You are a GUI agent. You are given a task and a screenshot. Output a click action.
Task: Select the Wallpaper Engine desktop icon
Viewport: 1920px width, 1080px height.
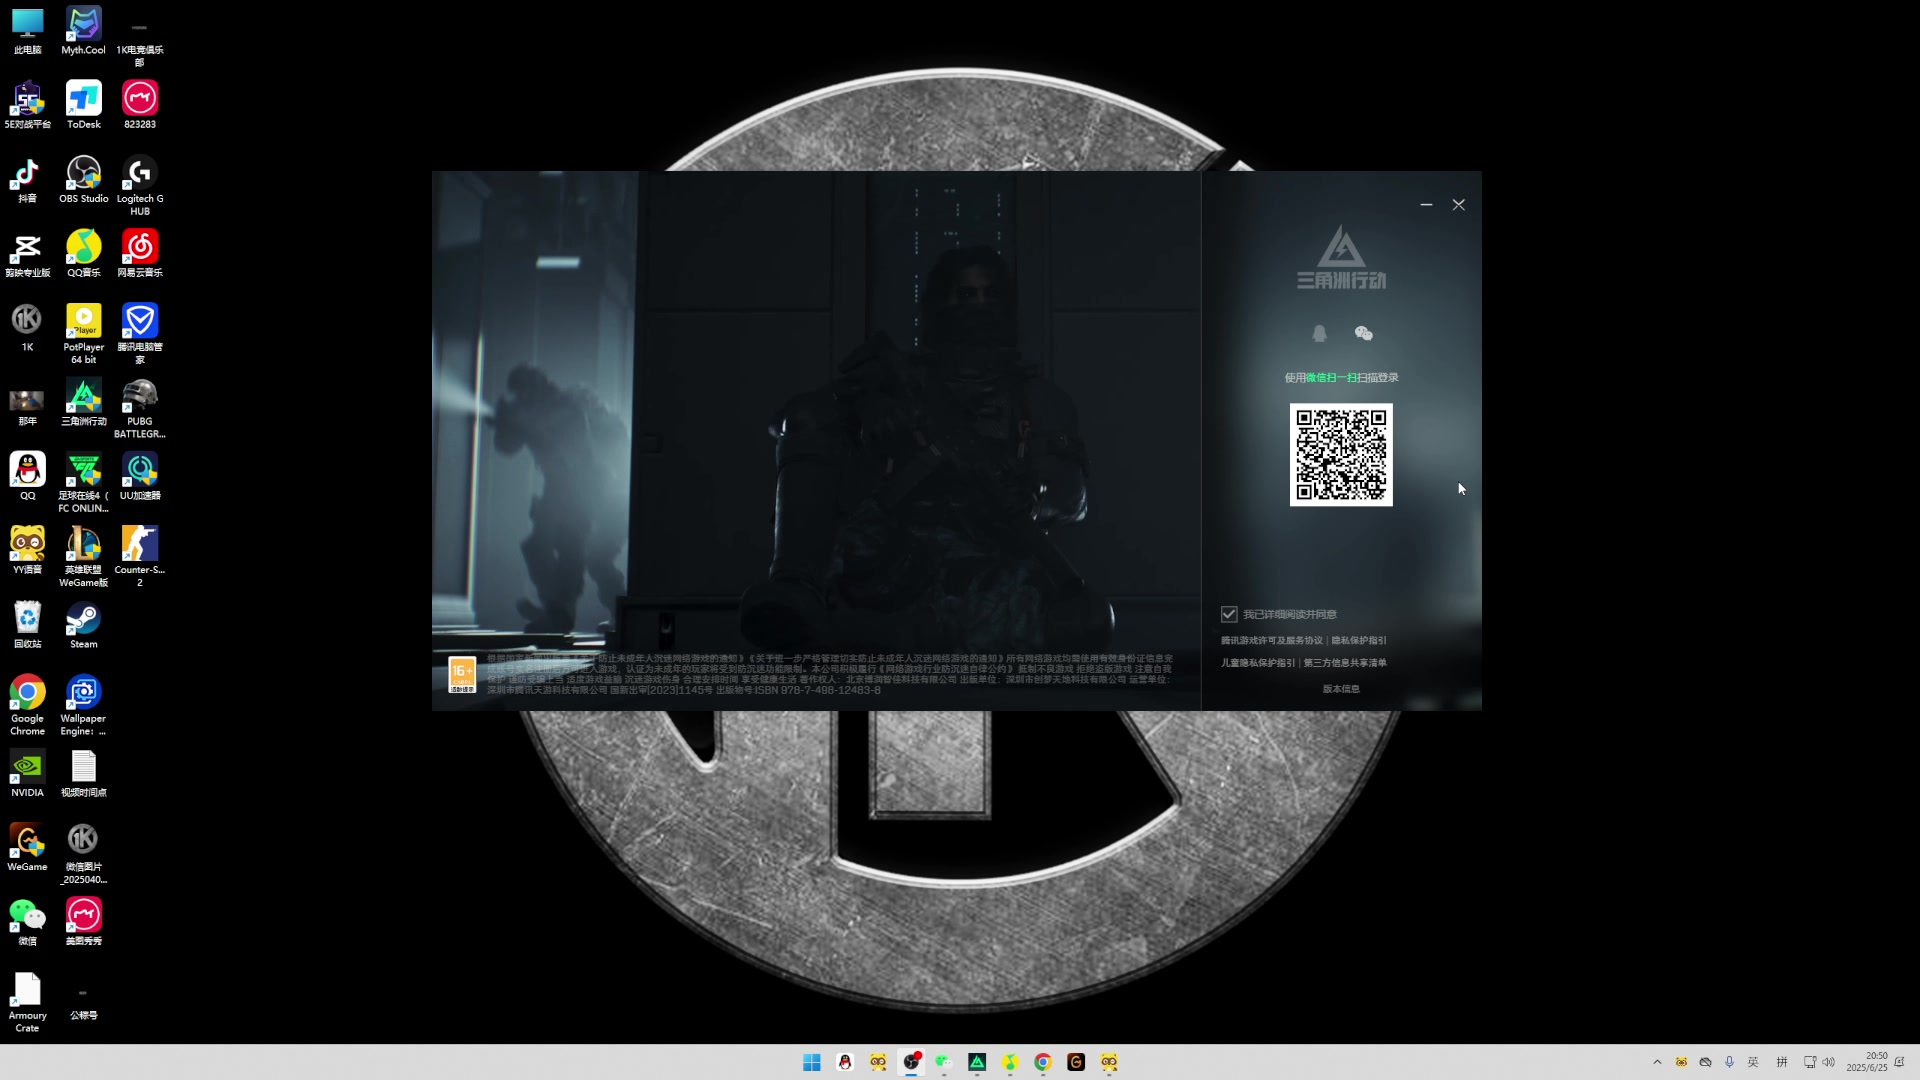click(x=84, y=705)
